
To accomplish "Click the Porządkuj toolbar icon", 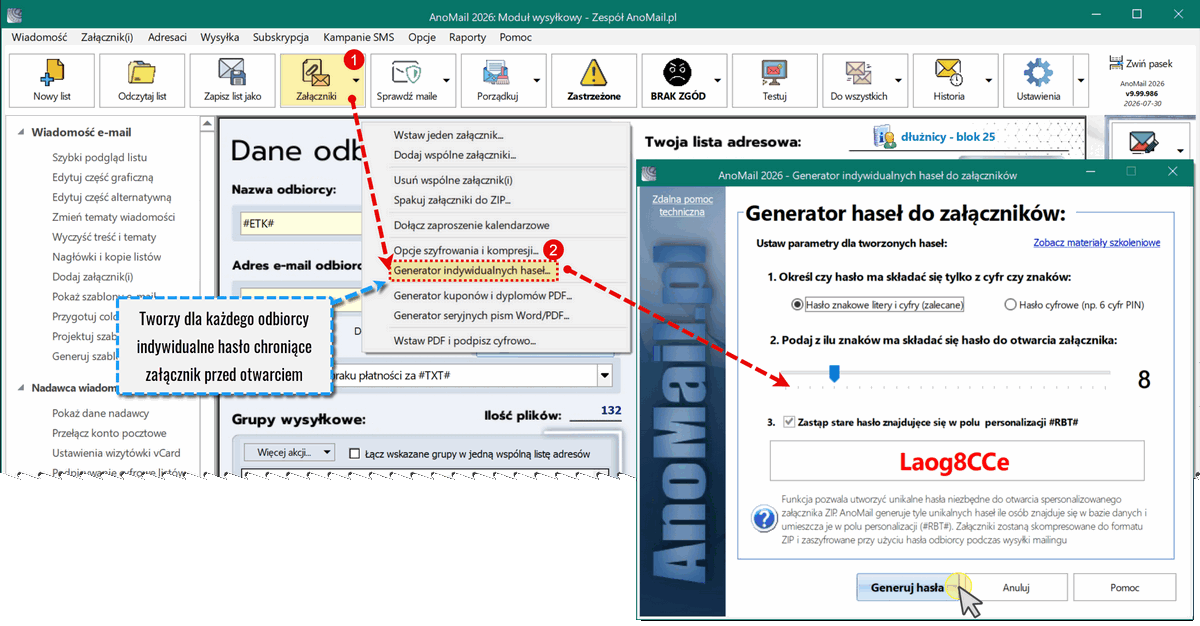I will tap(497, 72).
